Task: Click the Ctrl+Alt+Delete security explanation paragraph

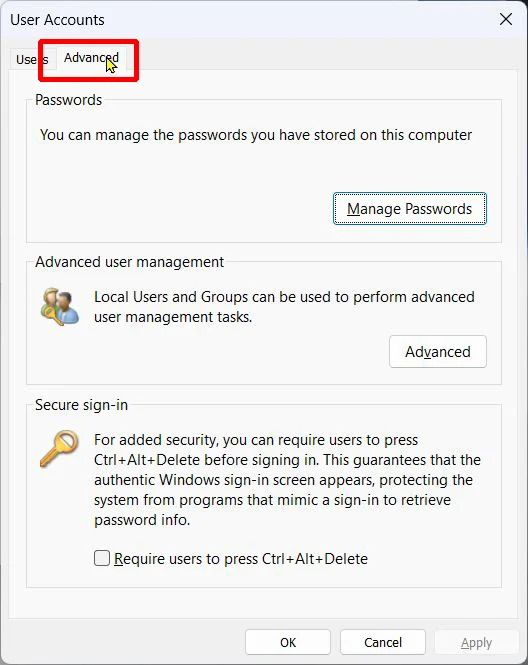Action: point(288,480)
